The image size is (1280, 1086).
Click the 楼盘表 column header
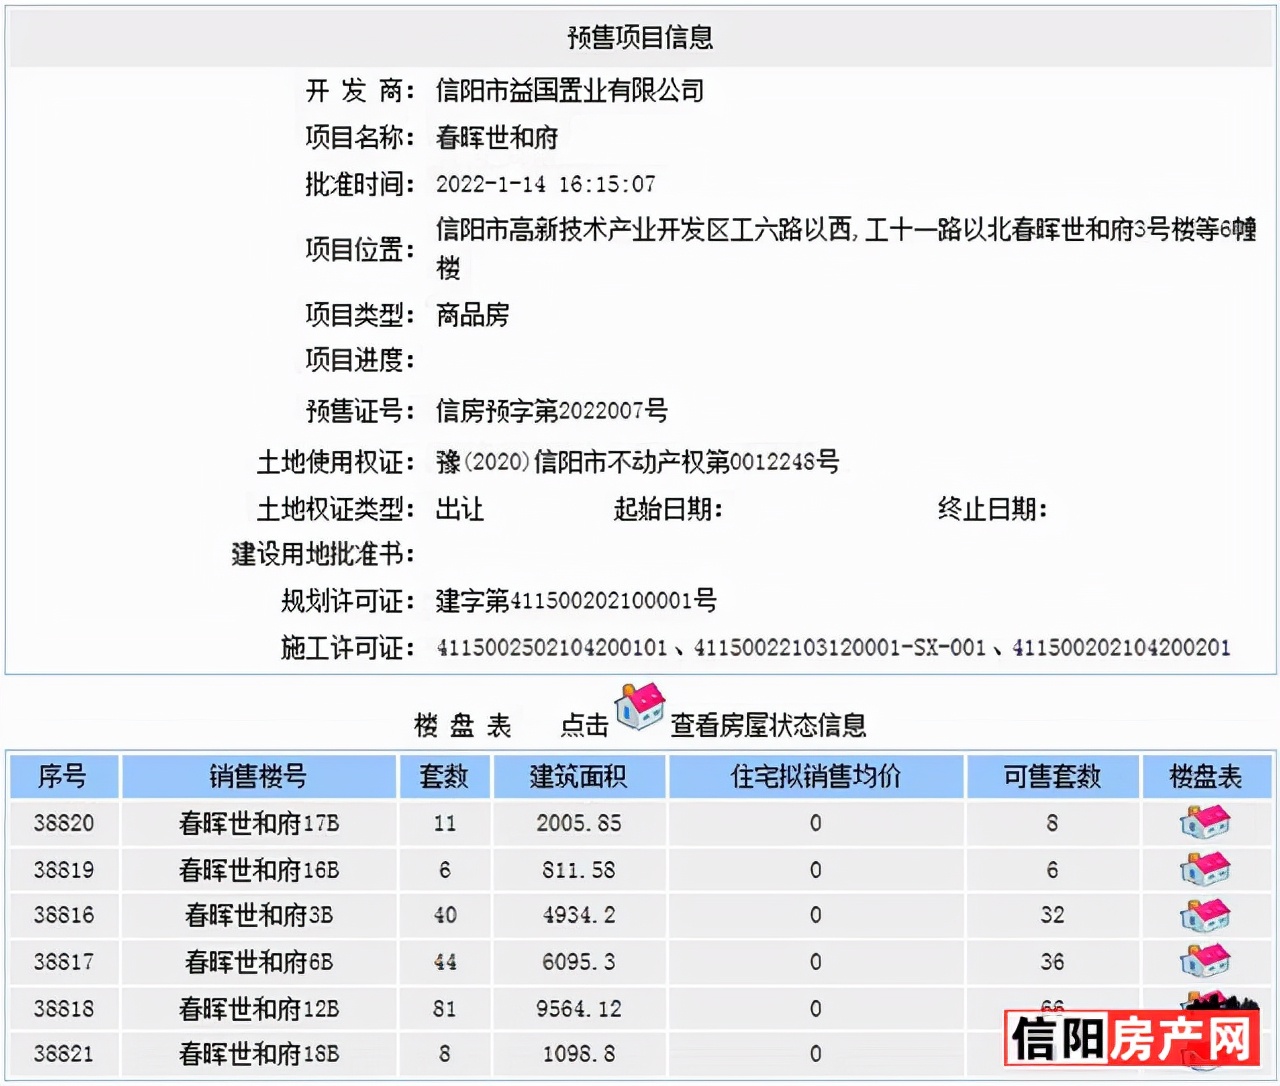1206,776
